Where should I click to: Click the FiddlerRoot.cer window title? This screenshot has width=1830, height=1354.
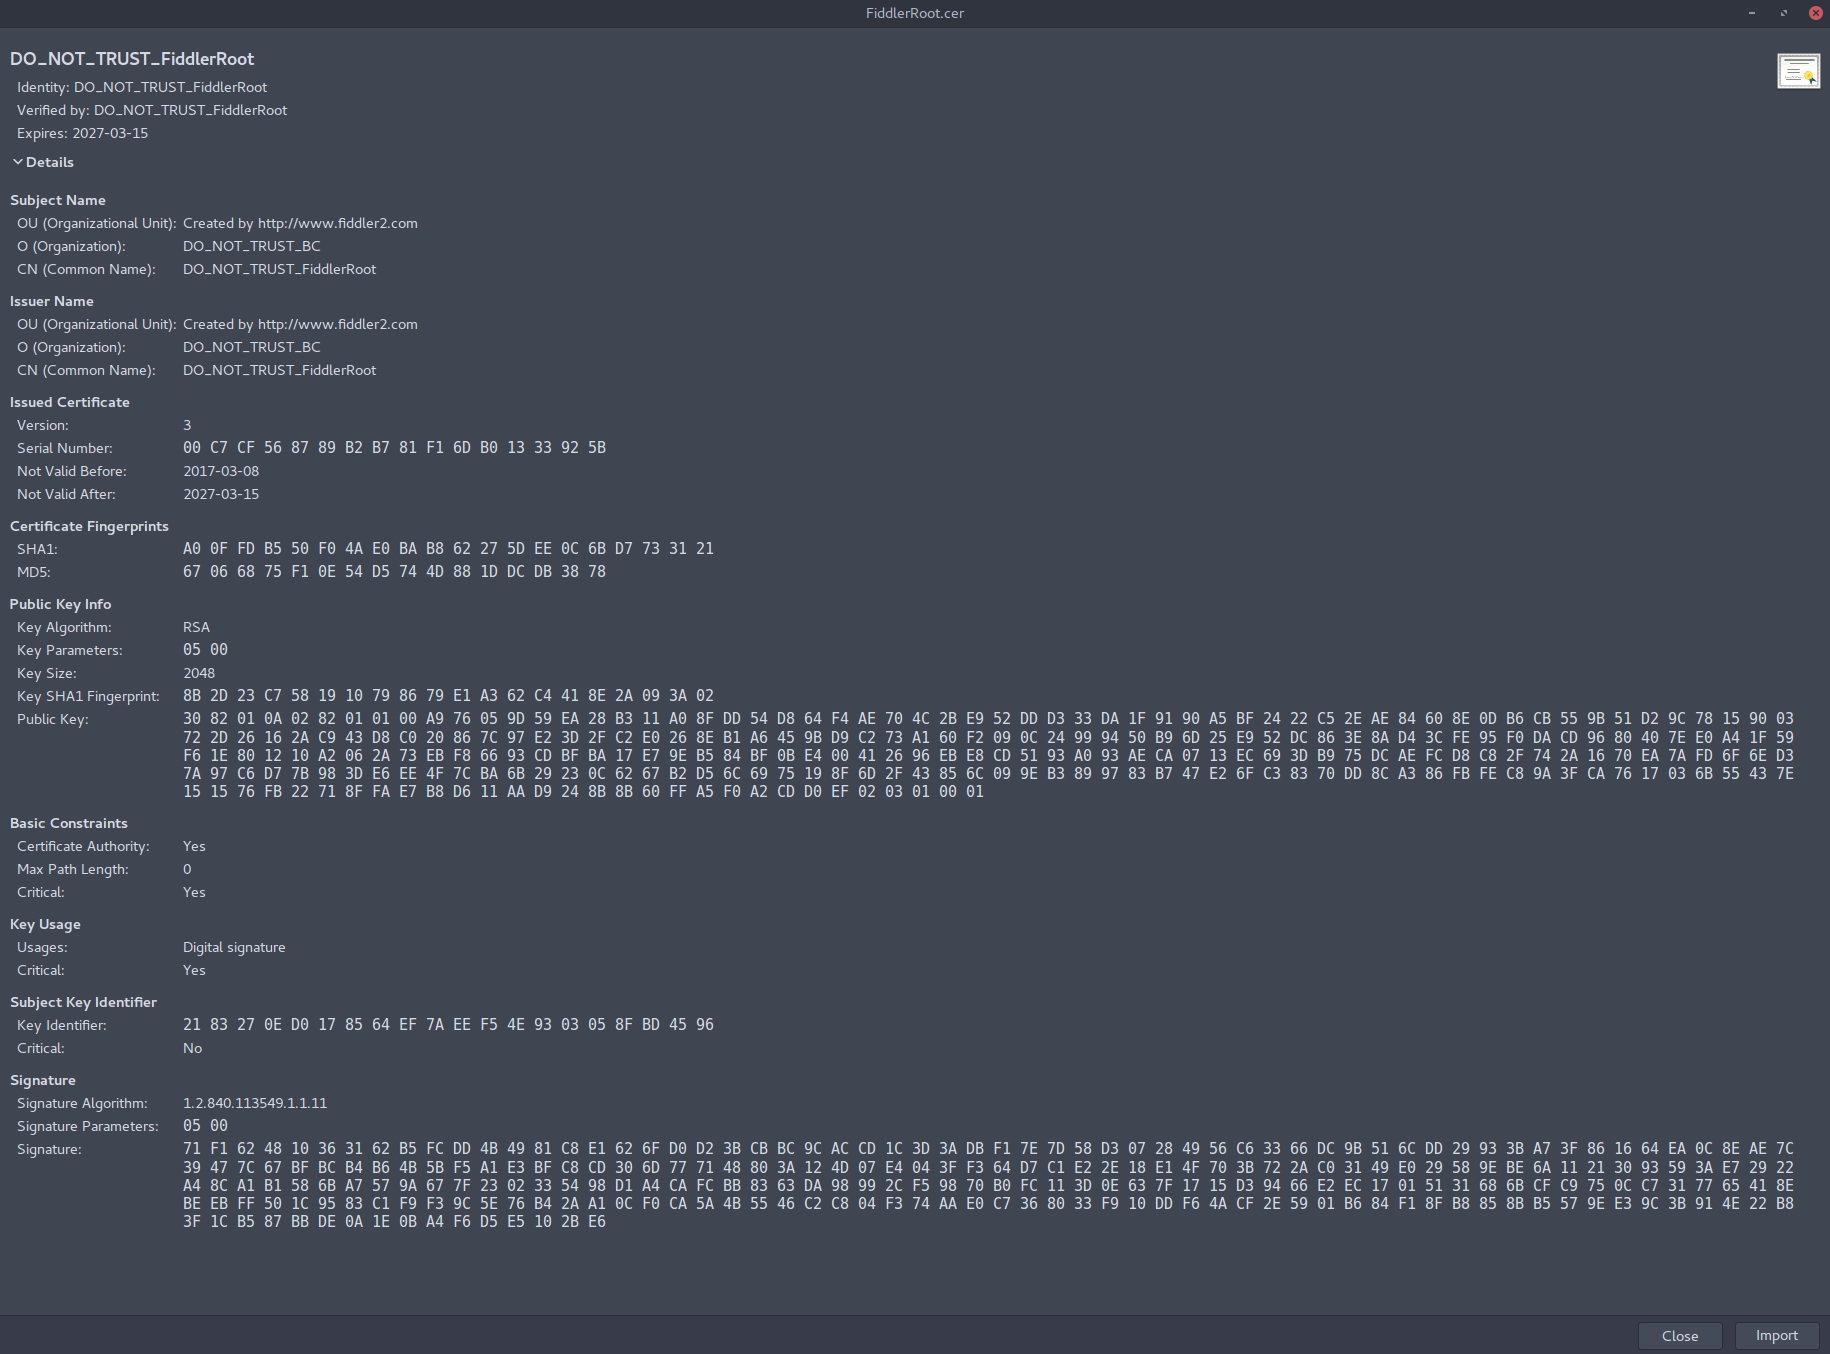(x=915, y=13)
